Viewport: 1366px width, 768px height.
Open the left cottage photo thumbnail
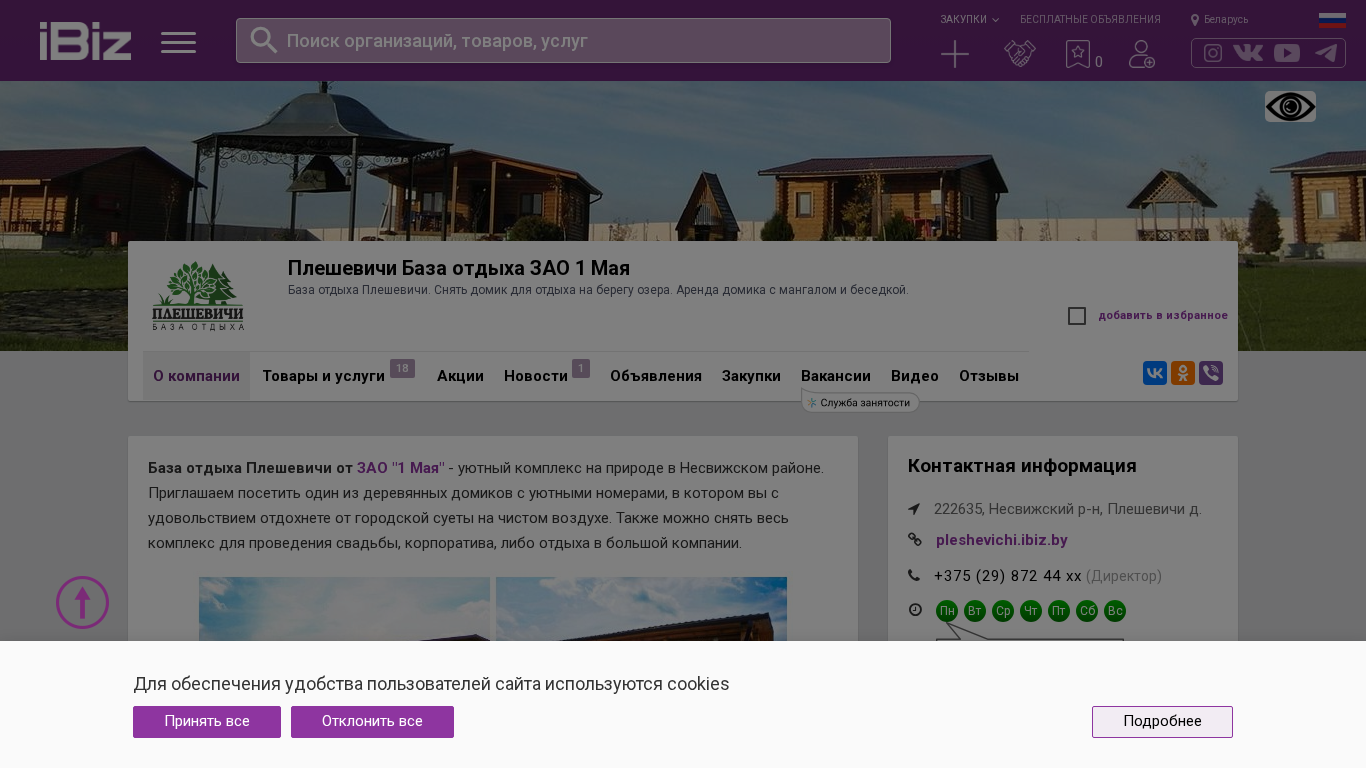(344, 608)
